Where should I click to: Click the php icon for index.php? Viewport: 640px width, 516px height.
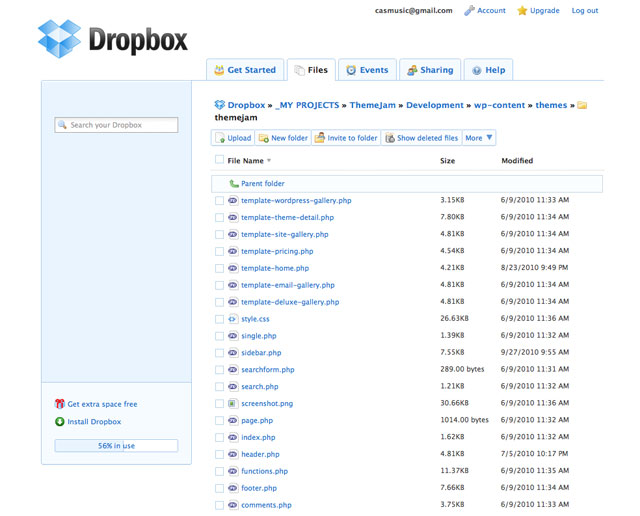tap(233, 437)
